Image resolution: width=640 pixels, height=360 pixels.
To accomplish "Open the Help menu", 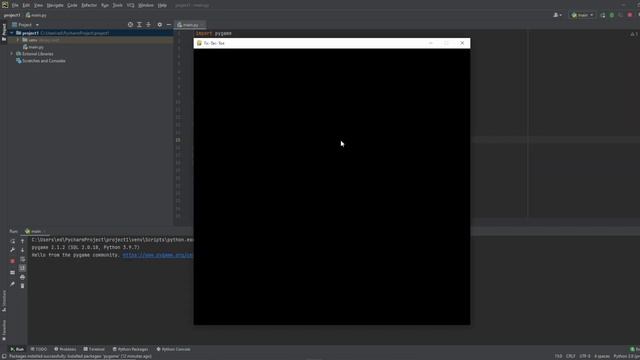I will [162, 5].
